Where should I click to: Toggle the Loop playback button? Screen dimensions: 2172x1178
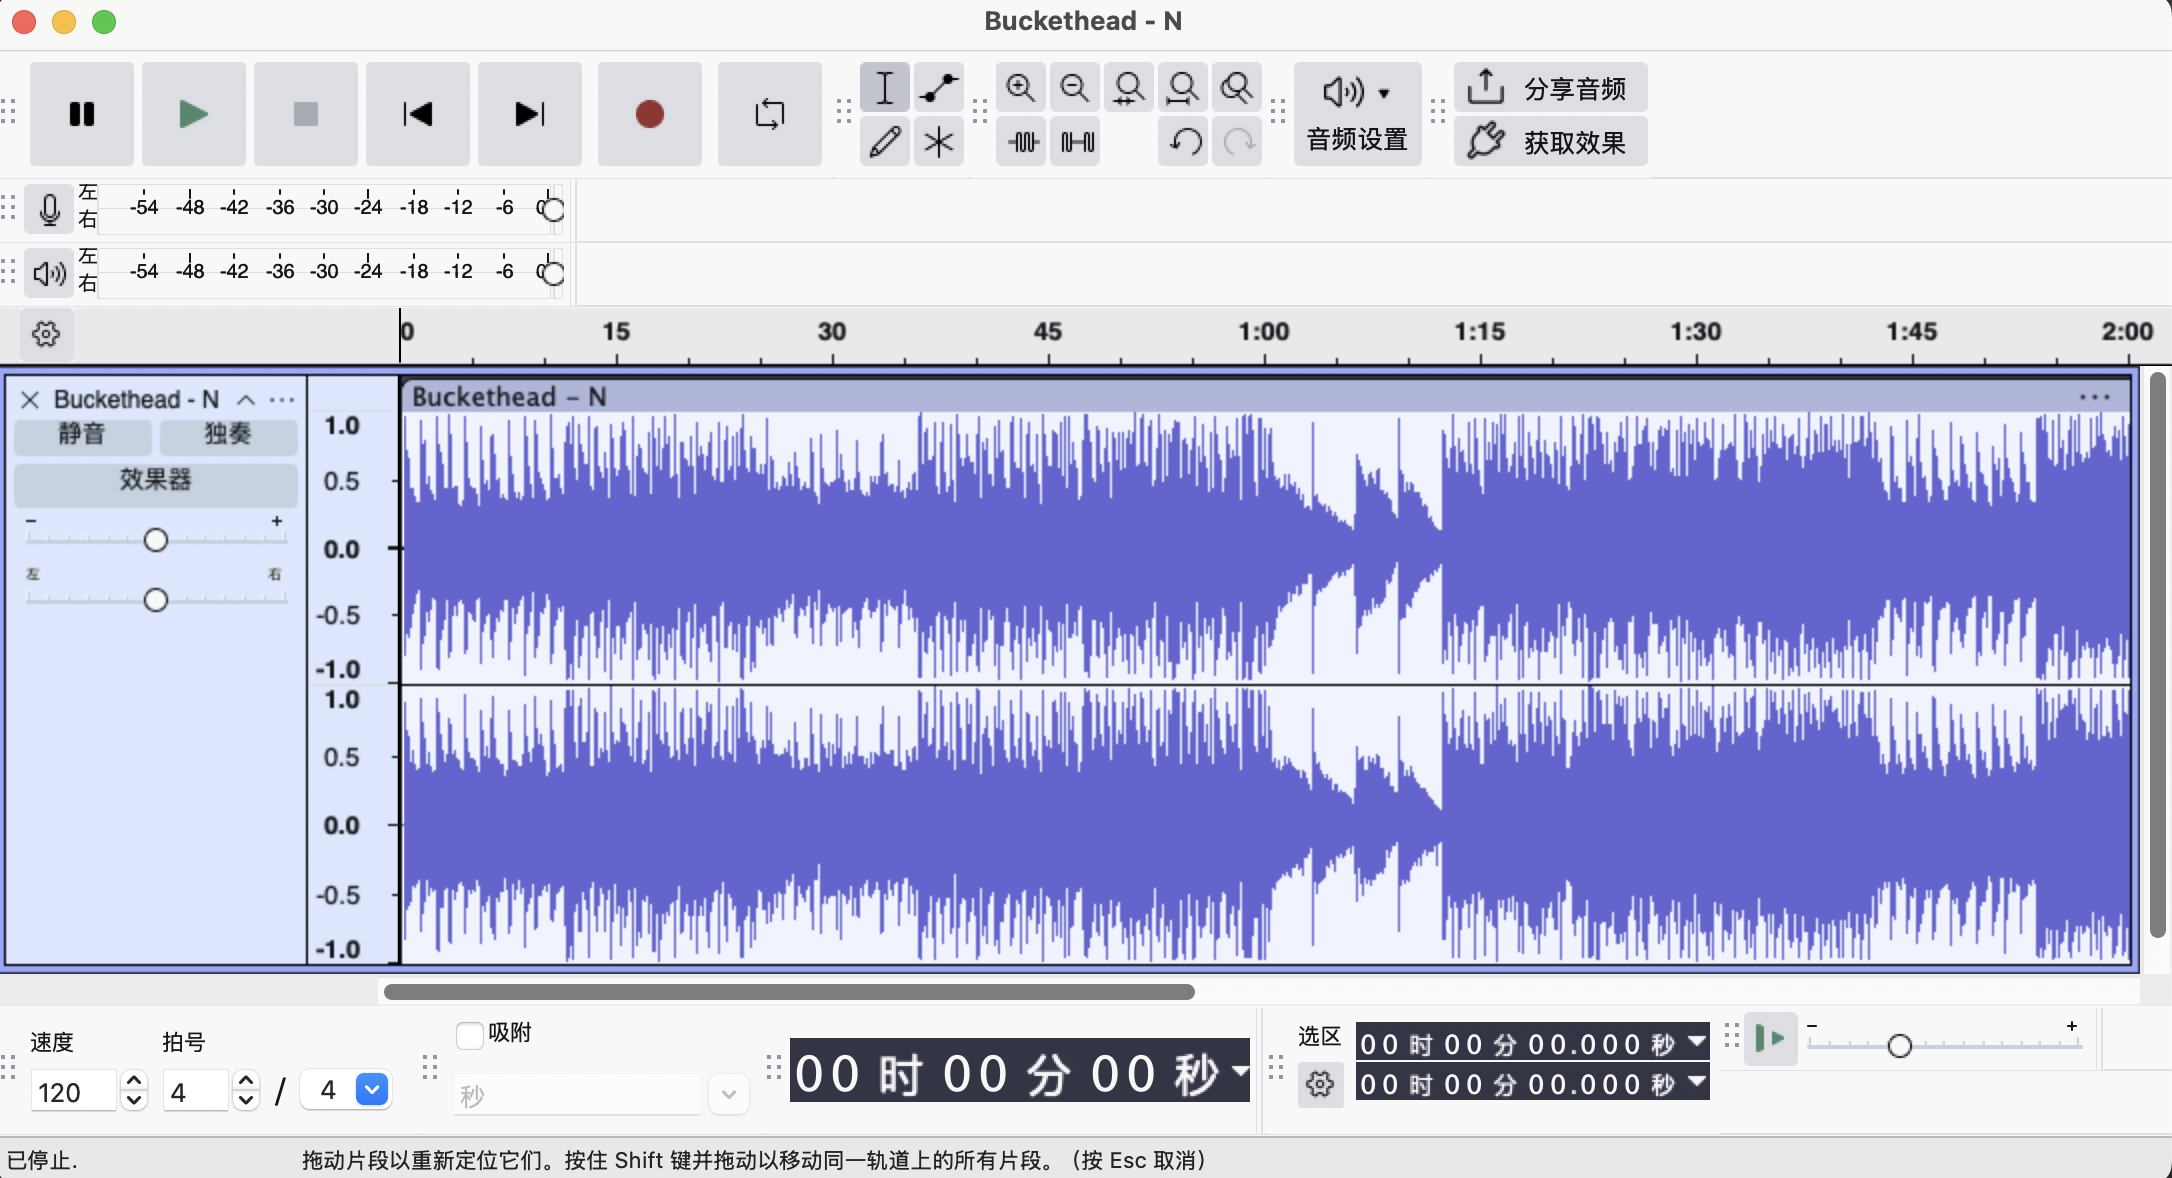(x=769, y=114)
